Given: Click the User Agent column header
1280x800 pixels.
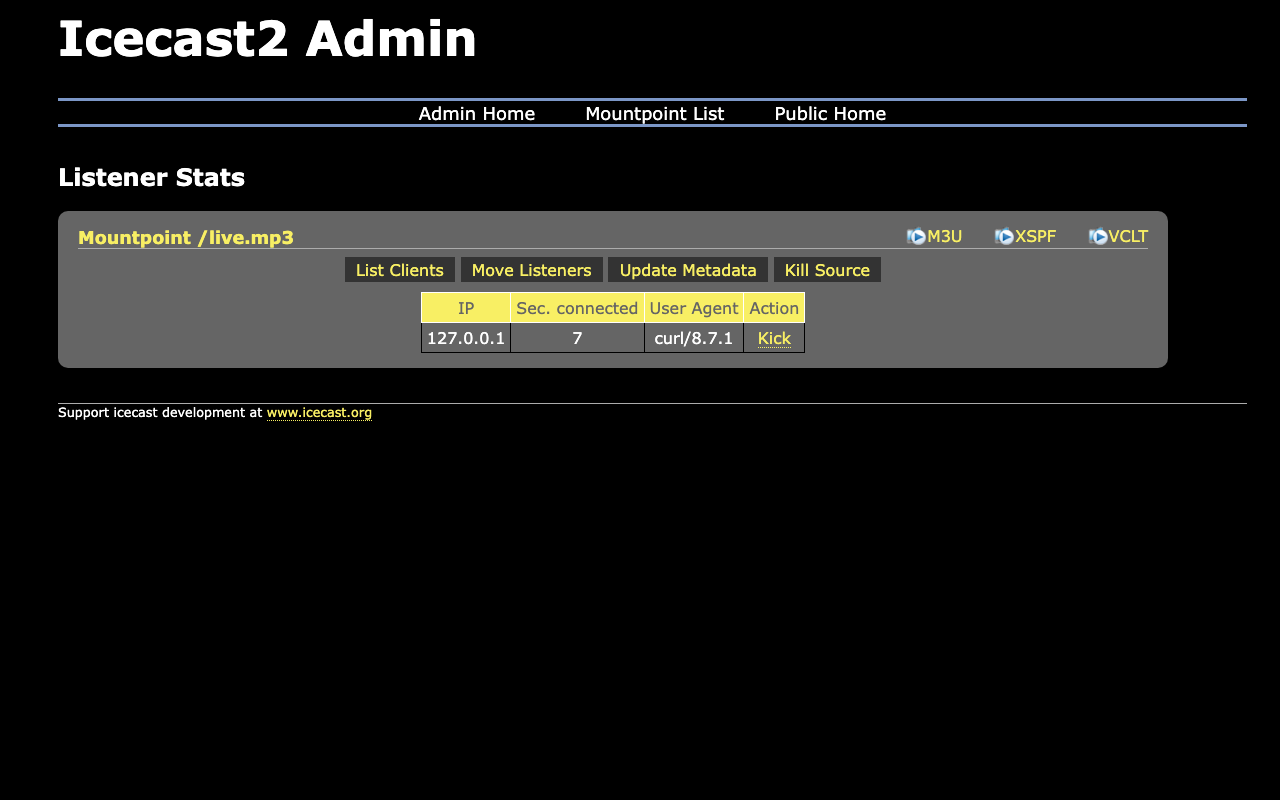Looking at the screenshot, I should pyautogui.click(x=694, y=308).
